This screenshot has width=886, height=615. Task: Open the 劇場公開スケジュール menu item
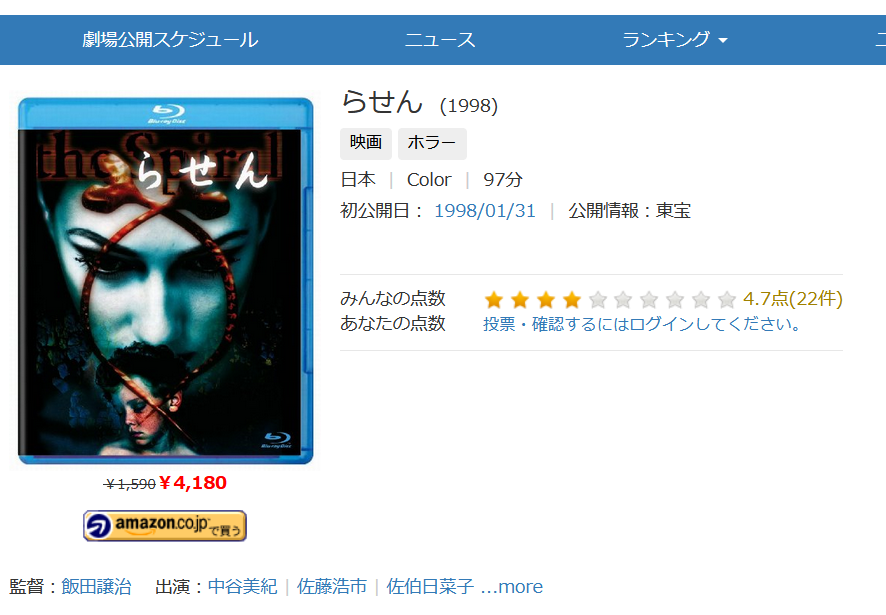pos(170,40)
